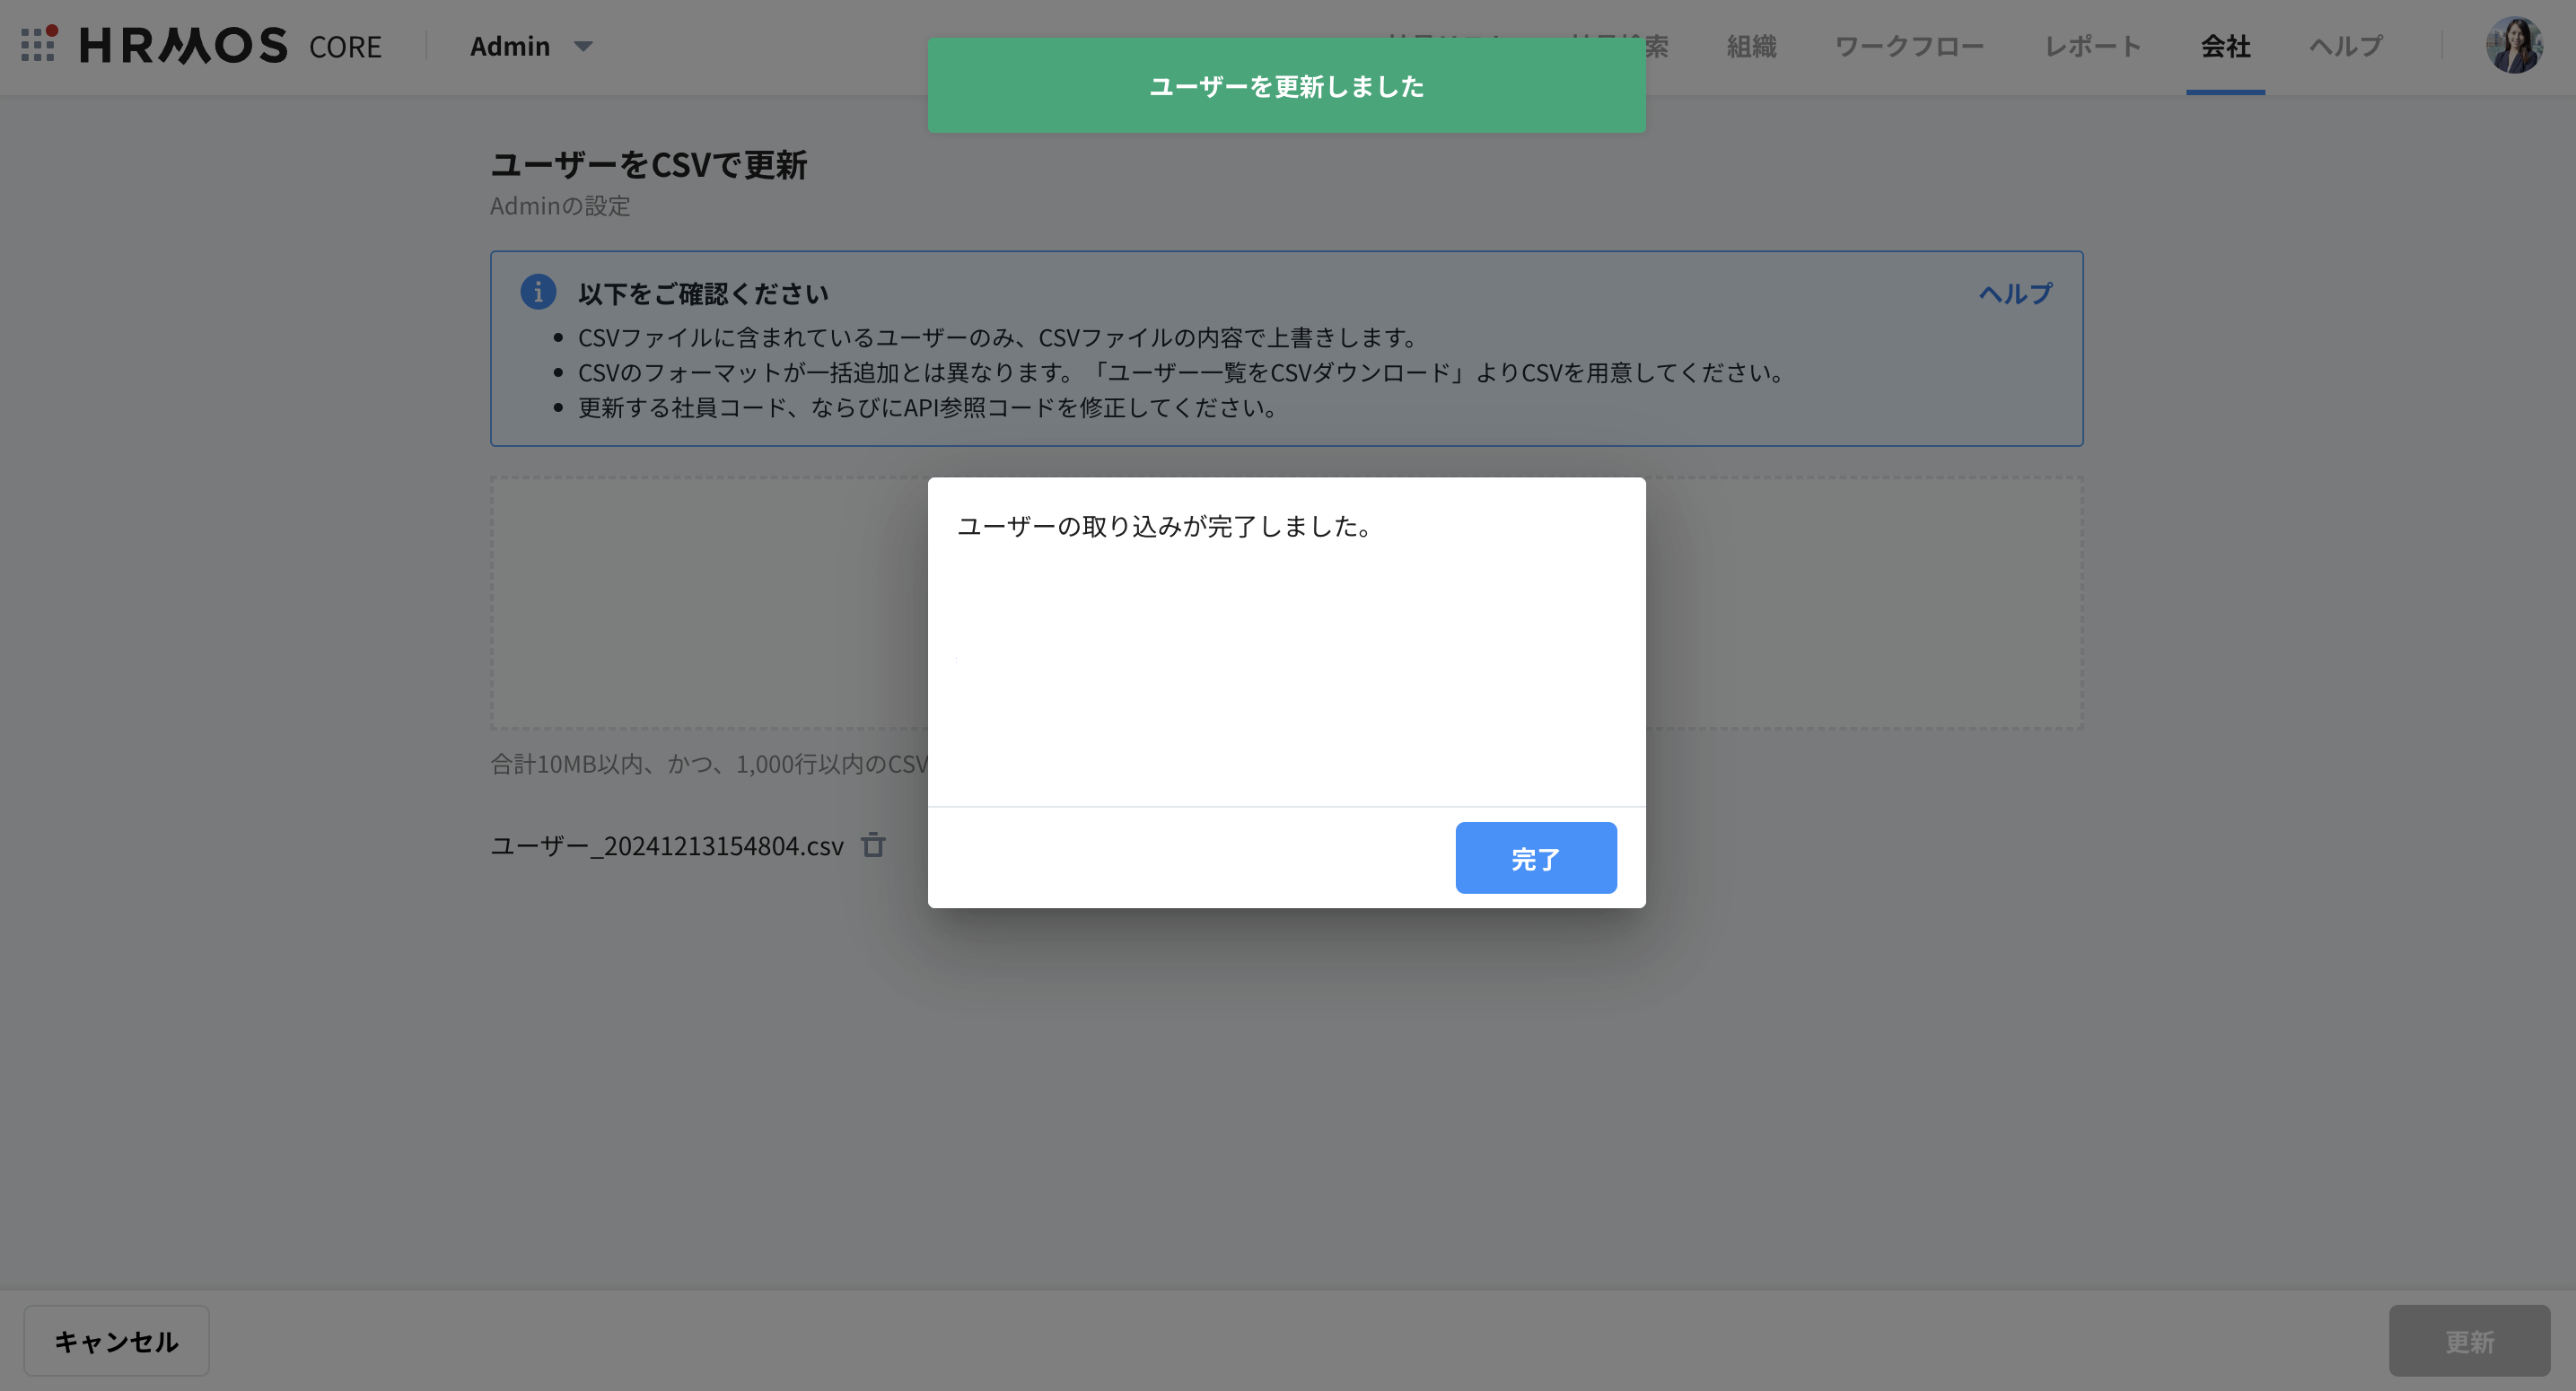Click the CSV upload drop area
The height and width of the screenshot is (1391, 2576).
(700, 602)
